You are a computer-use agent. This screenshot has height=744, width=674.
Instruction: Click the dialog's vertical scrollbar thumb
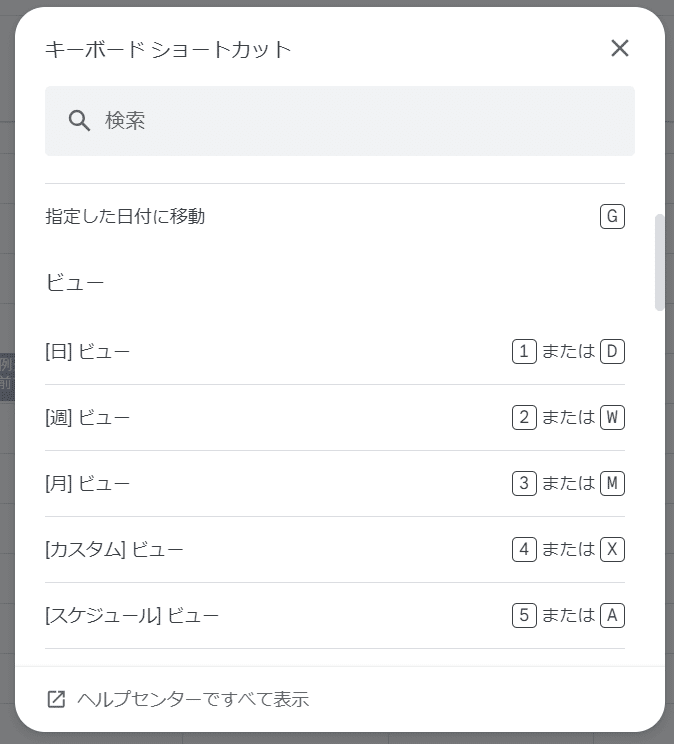pos(659,262)
